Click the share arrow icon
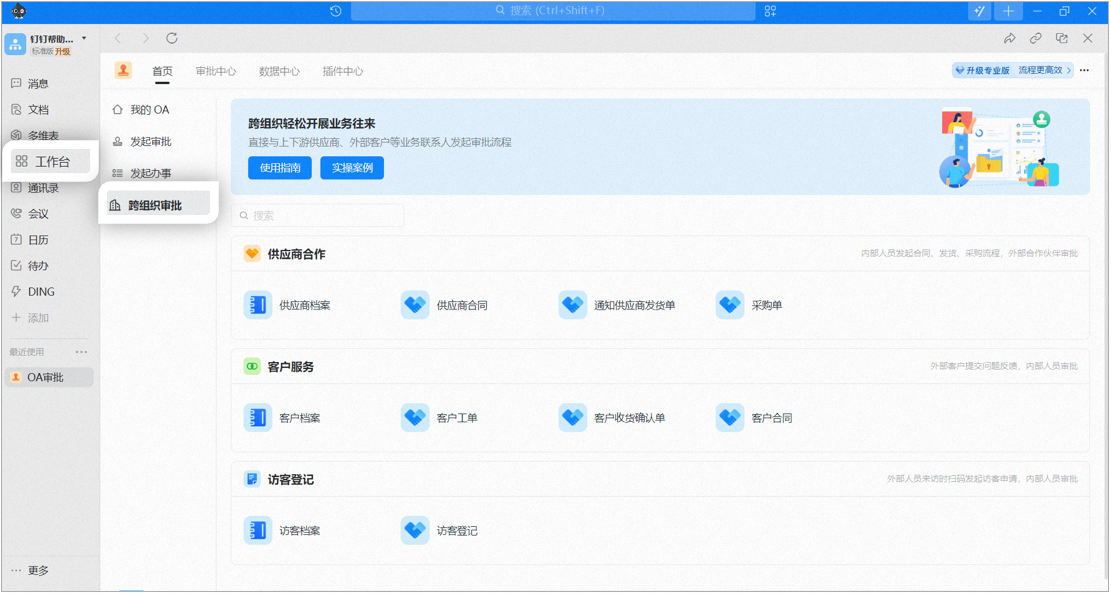 click(1010, 38)
